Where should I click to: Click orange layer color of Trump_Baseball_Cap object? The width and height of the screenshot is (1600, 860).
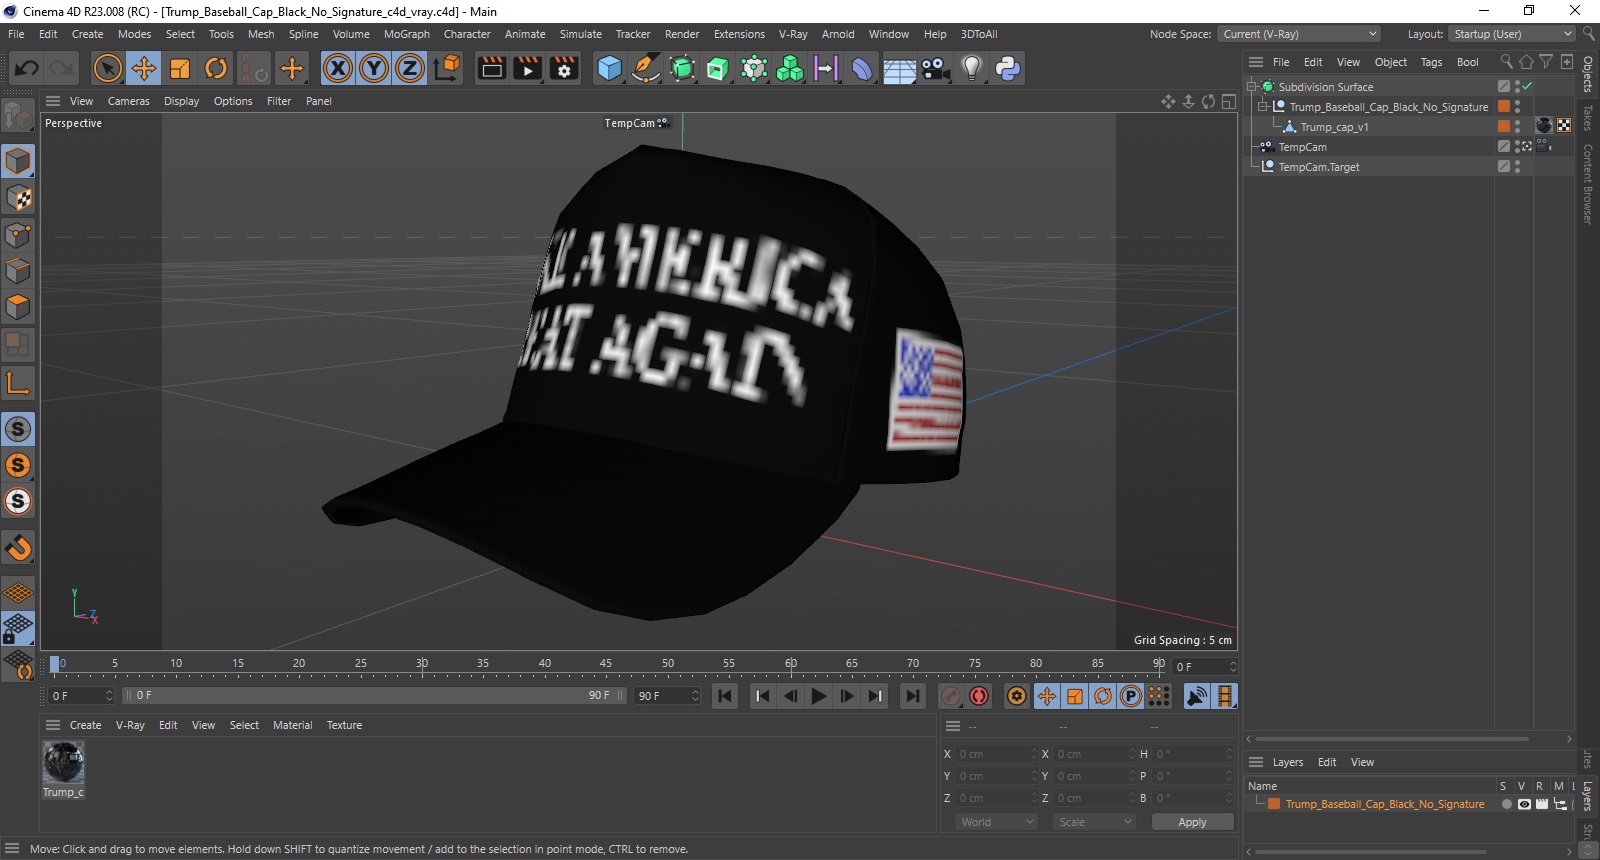click(1503, 107)
